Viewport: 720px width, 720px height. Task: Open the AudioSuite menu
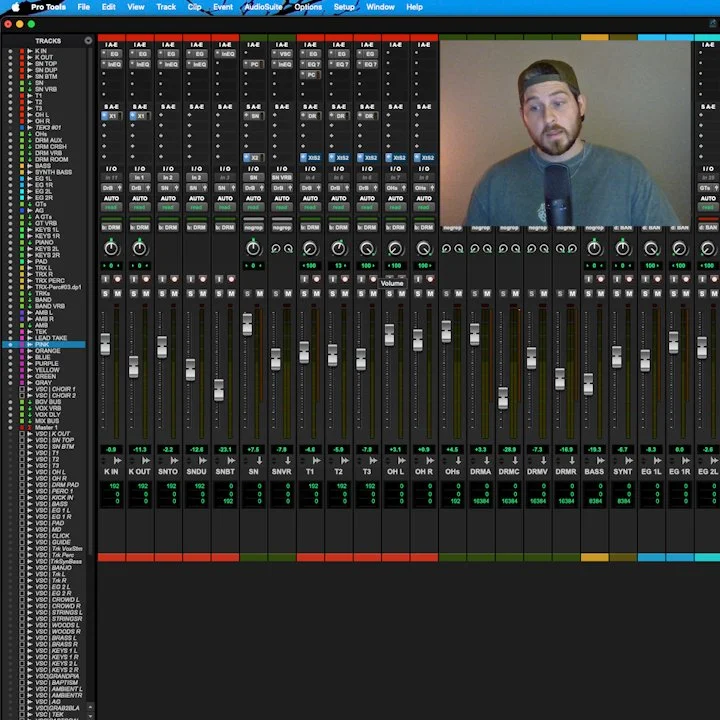coord(263,7)
